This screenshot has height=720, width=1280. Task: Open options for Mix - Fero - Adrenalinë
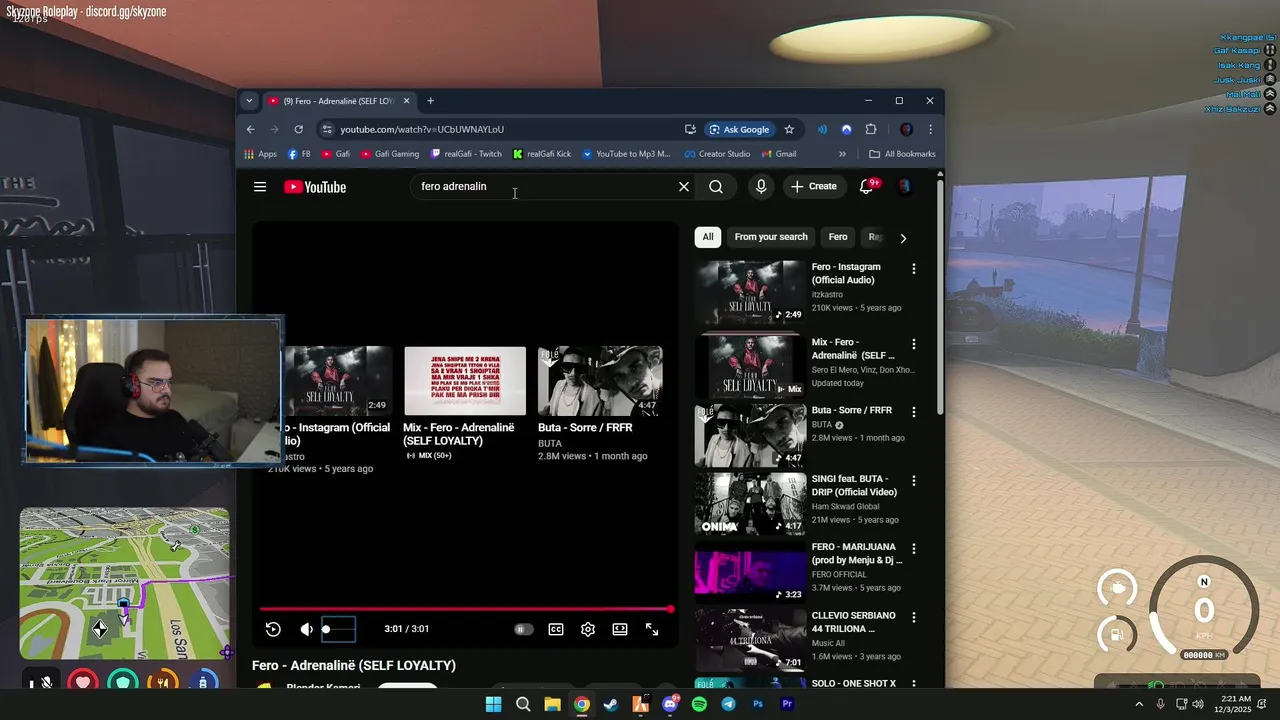point(913,344)
